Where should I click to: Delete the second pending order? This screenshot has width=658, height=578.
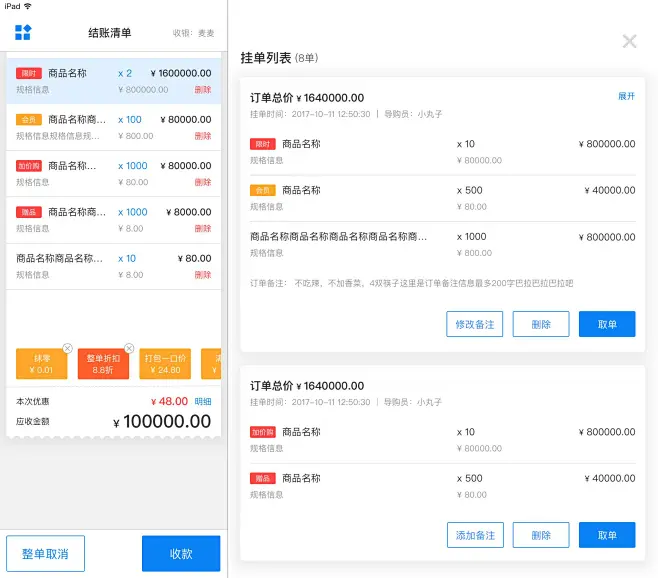coord(541,535)
